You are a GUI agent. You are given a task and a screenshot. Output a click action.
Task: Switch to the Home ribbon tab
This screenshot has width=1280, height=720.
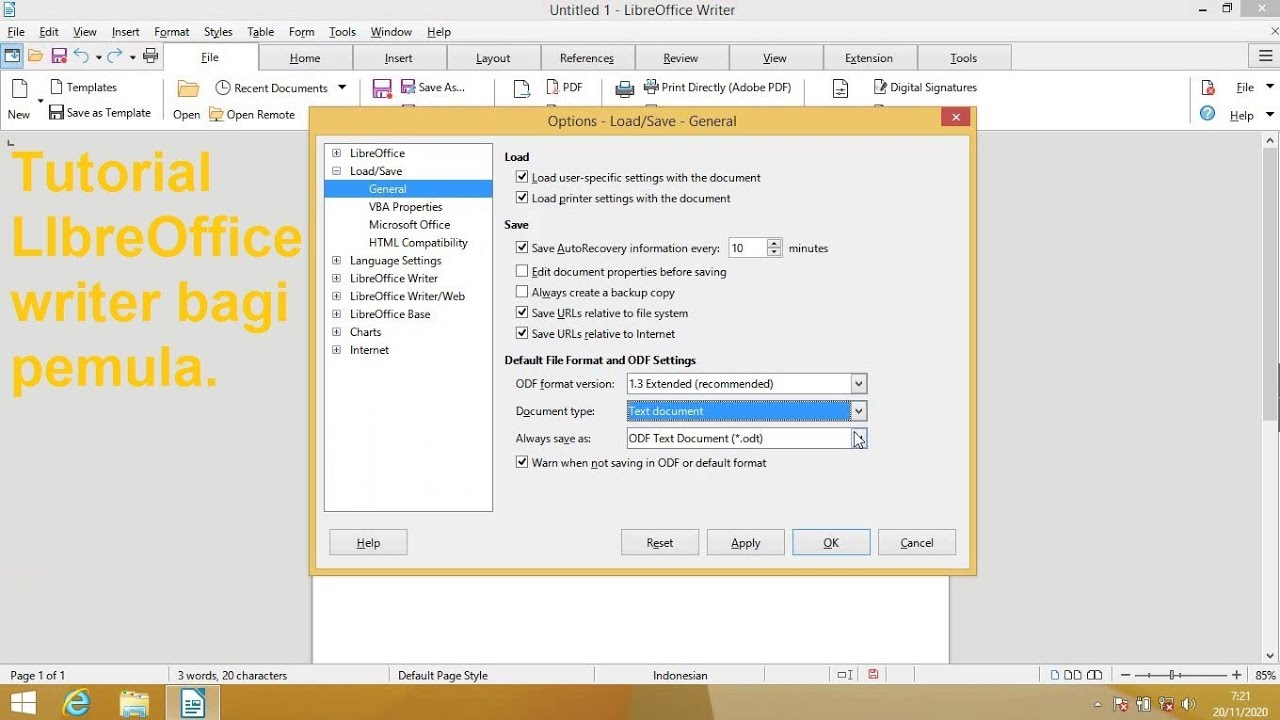[305, 58]
